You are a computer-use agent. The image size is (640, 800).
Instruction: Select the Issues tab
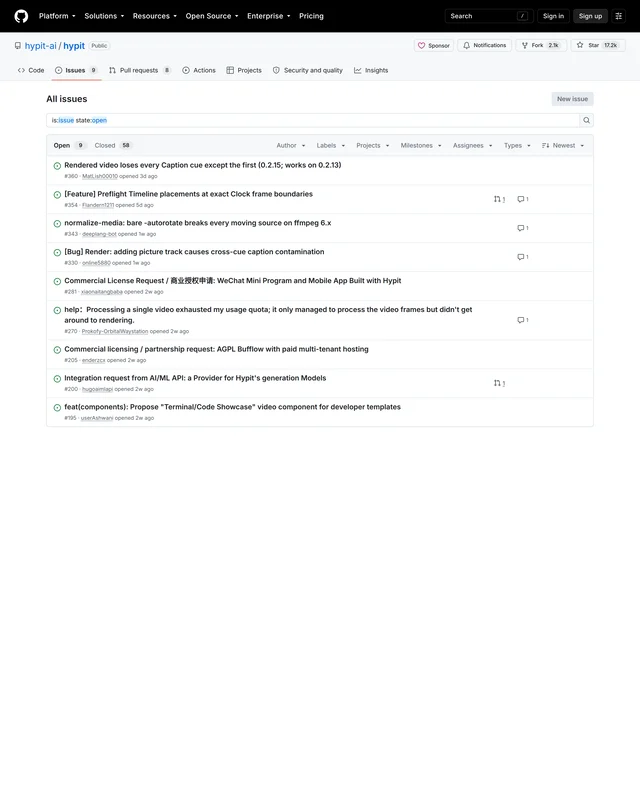click(x=76, y=70)
